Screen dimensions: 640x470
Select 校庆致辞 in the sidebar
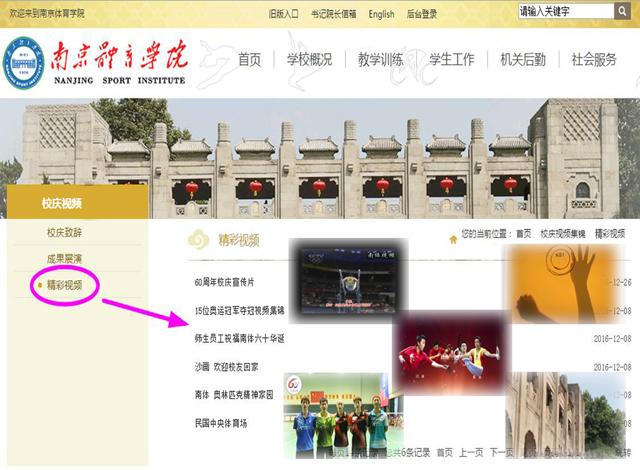[64, 233]
